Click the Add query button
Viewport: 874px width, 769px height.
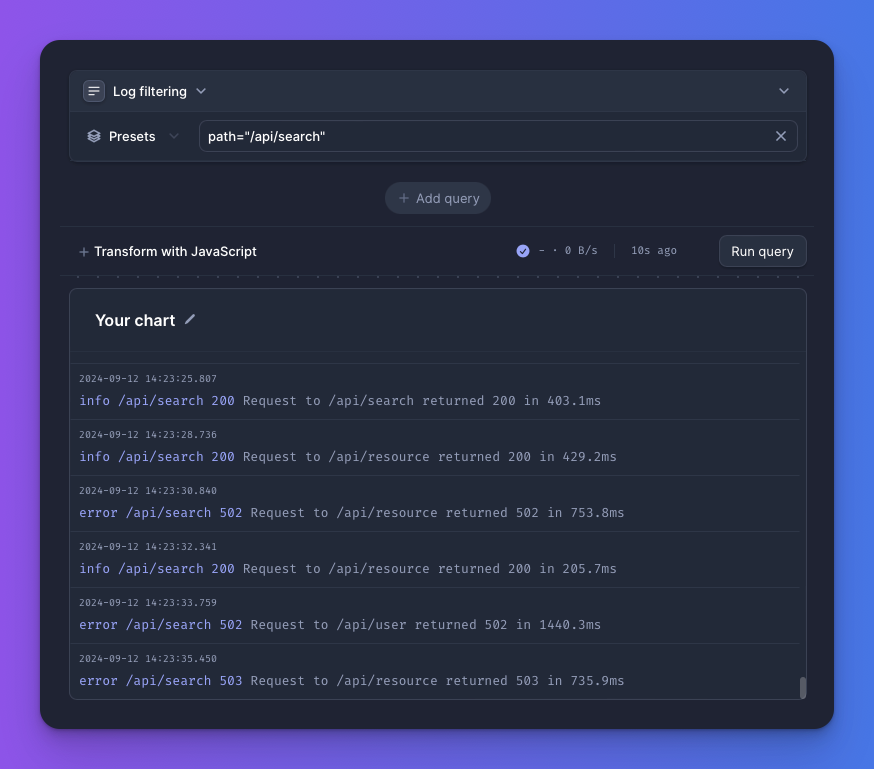[x=437, y=198]
